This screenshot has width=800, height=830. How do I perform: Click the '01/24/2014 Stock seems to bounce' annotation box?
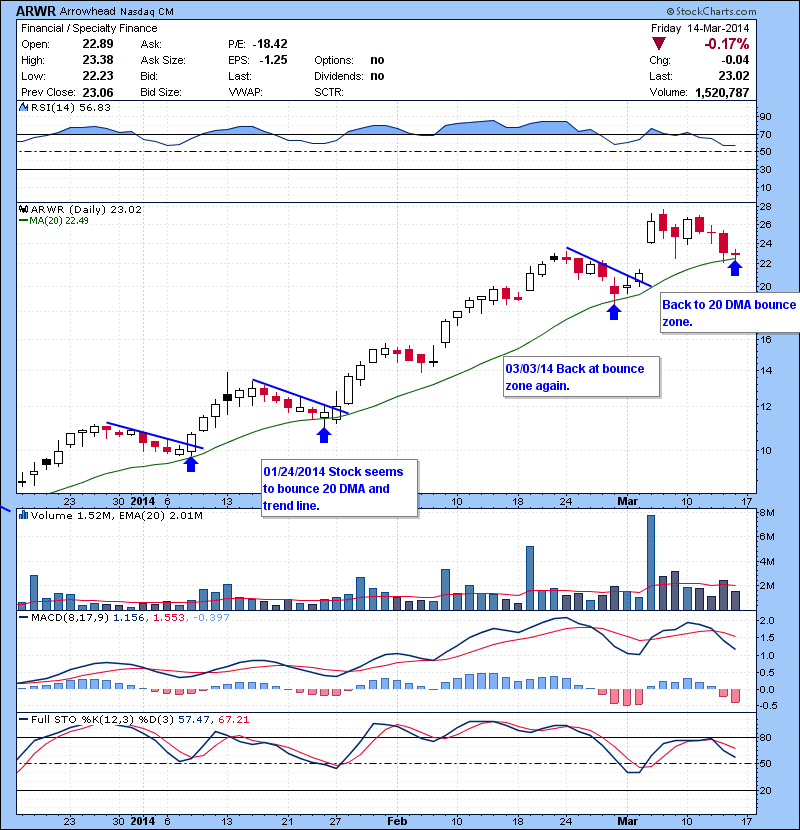tap(340, 488)
